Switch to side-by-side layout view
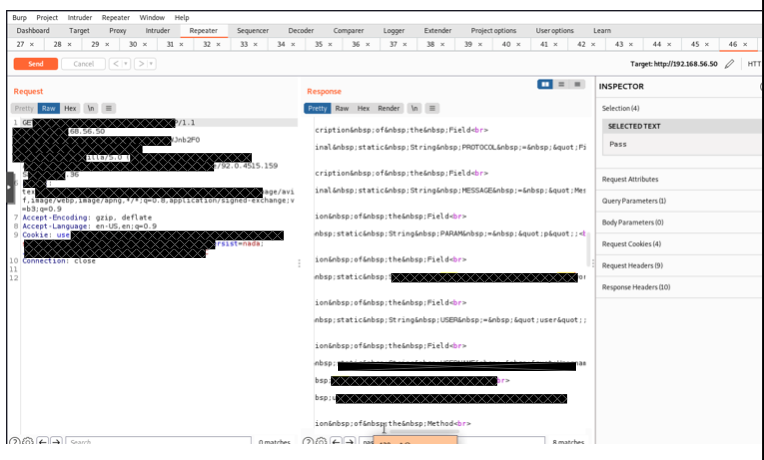Image resolution: width=764 pixels, height=460 pixels. point(545,84)
